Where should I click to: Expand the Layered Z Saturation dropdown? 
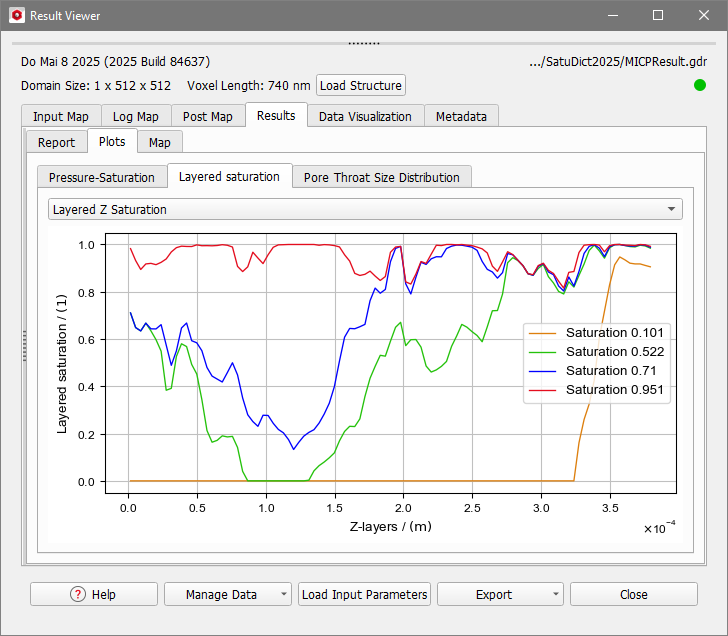(x=365, y=209)
